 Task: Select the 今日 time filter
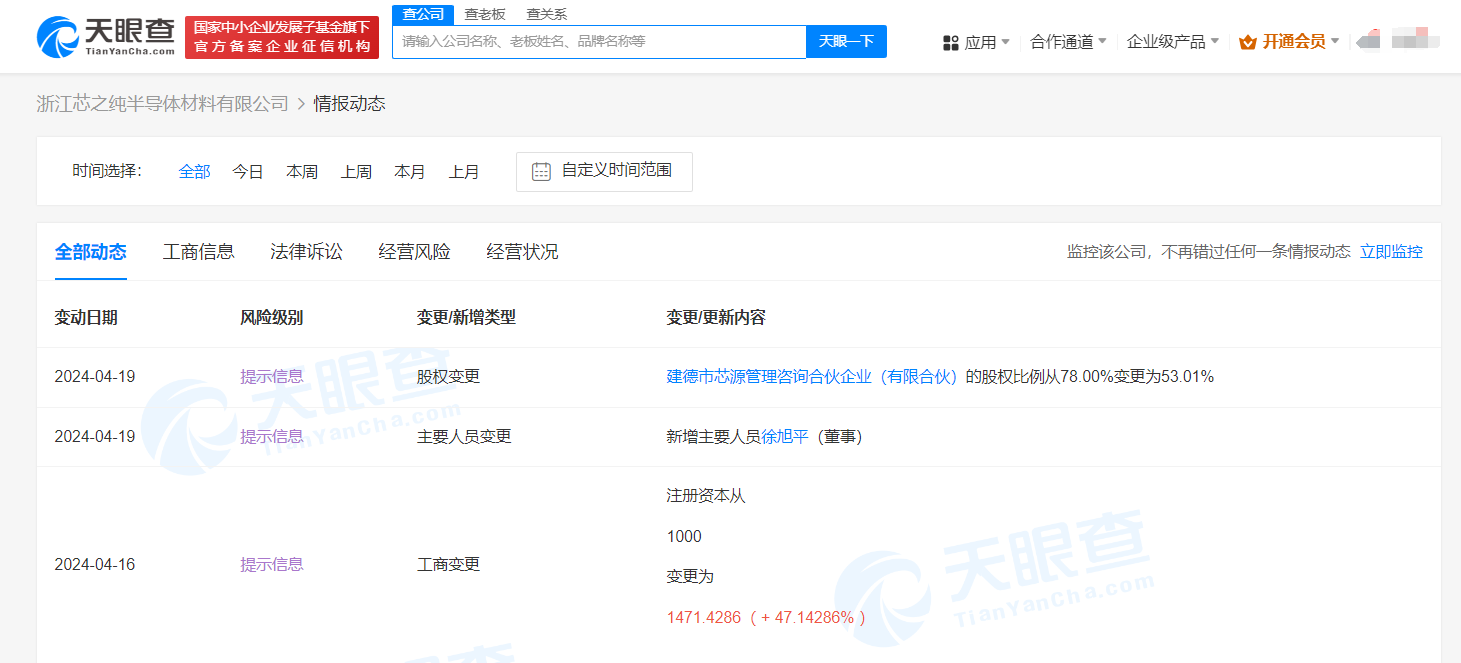(248, 172)
